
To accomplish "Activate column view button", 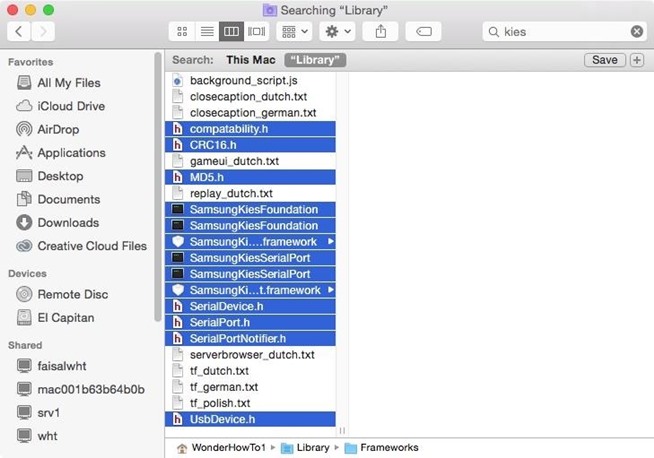I will [x=231, y=32].
